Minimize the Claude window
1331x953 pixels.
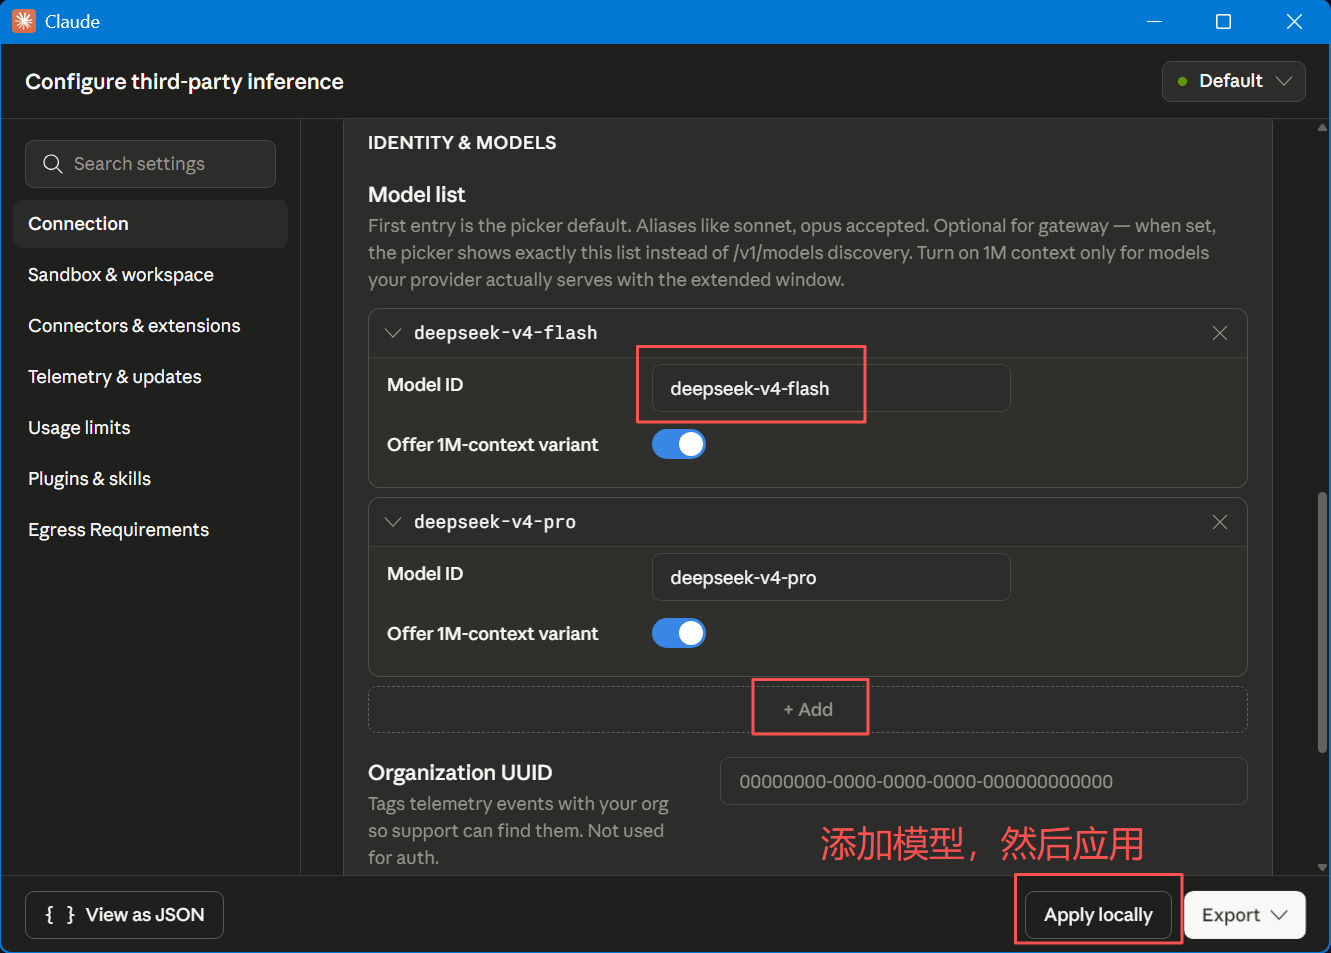pos(1154,21)
